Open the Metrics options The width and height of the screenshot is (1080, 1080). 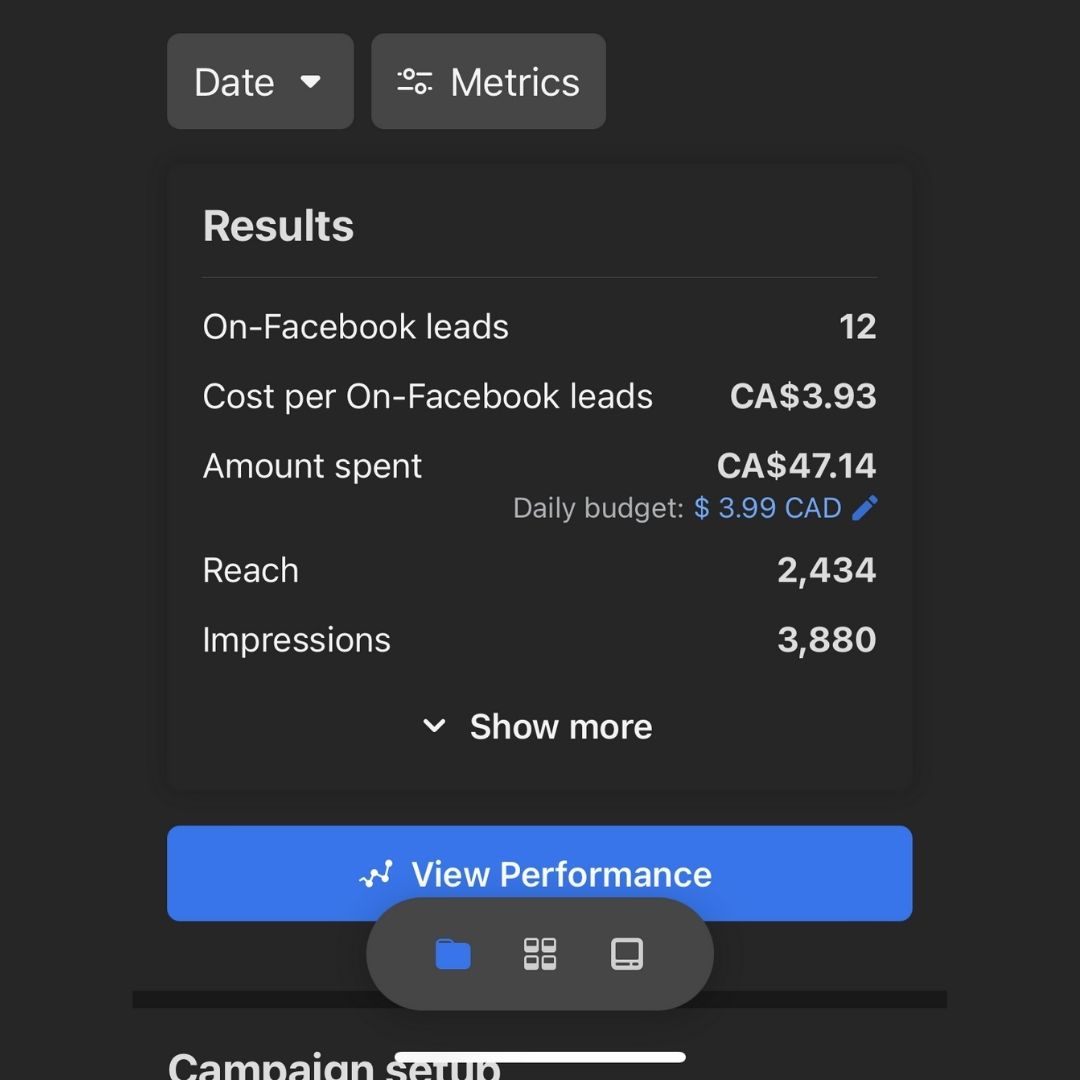point(488,82)
